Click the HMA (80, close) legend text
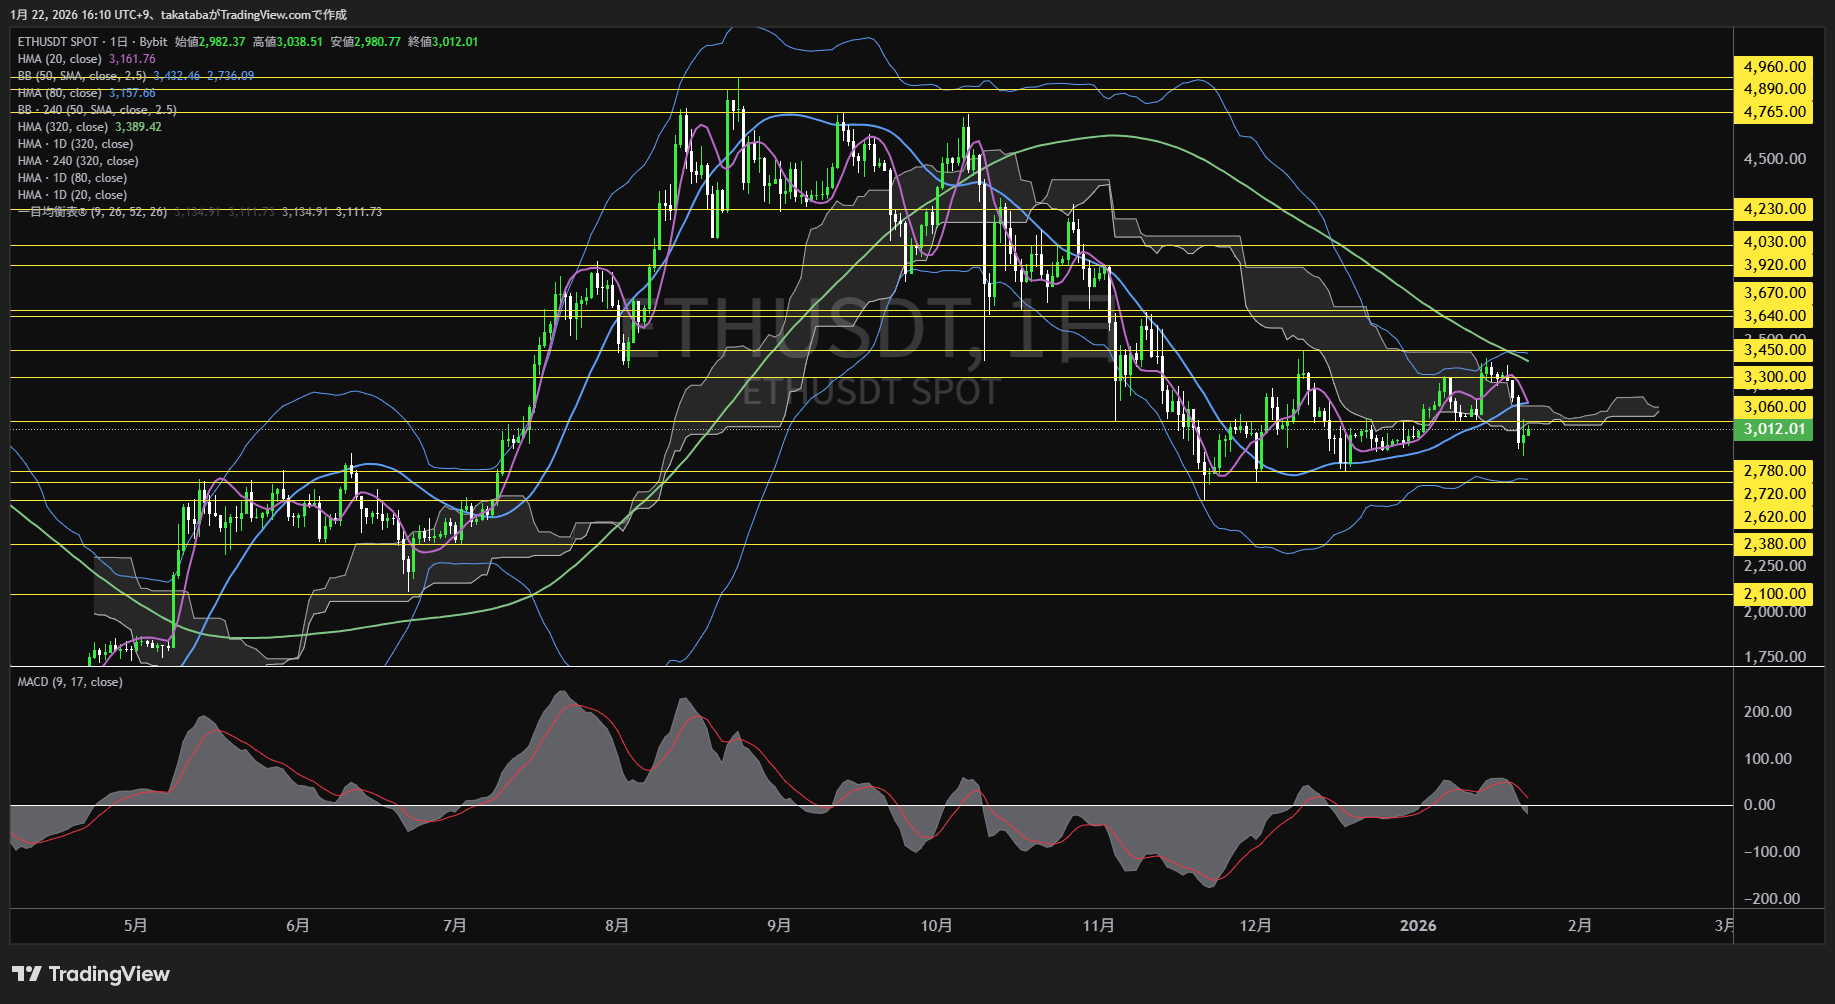Viewport: 1835px width, 1004px height. [x=59, y=93]
